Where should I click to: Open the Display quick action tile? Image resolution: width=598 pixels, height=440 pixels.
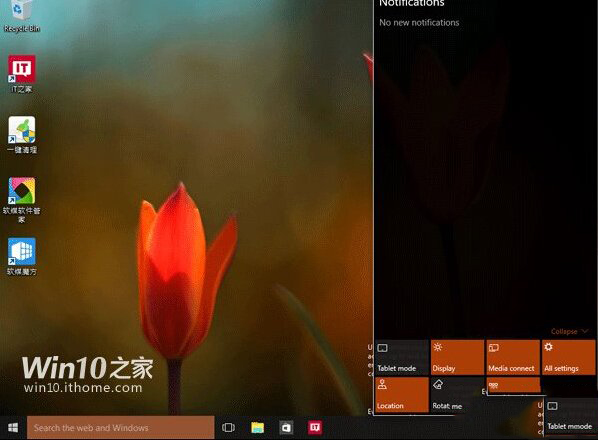coord(457,357)
